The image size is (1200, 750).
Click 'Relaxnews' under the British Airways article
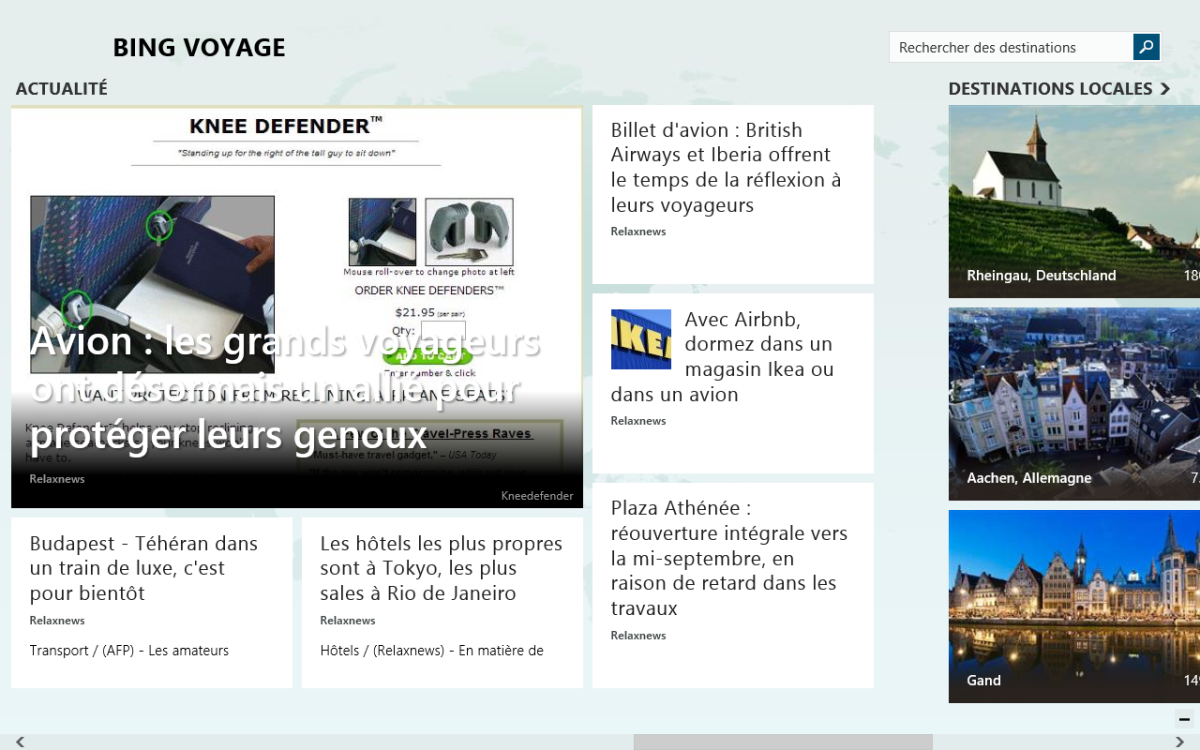click(638, 232)
